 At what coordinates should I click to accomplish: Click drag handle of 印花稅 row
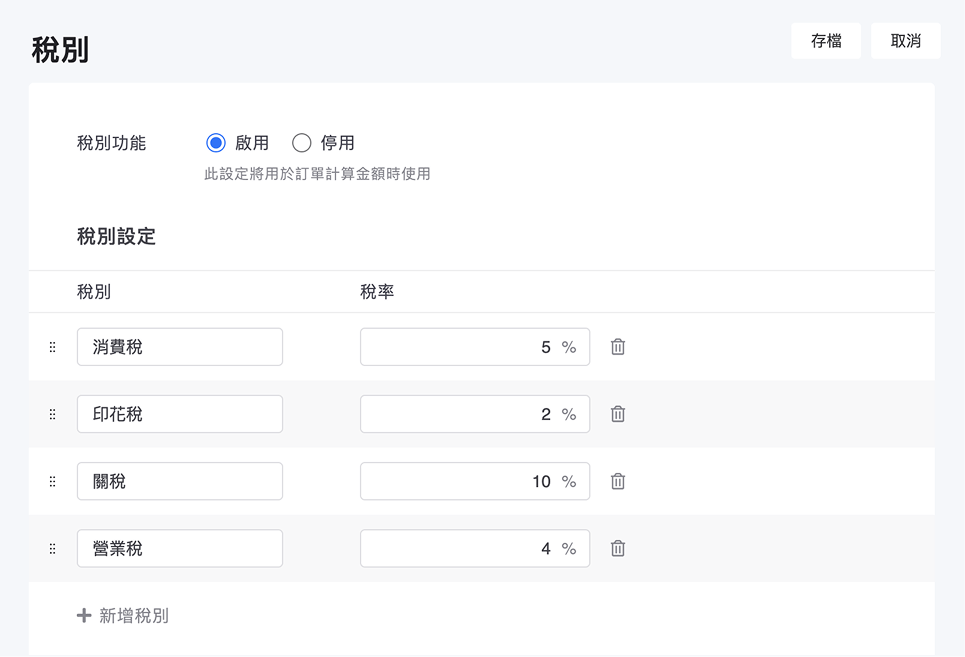tap(52, 414)
